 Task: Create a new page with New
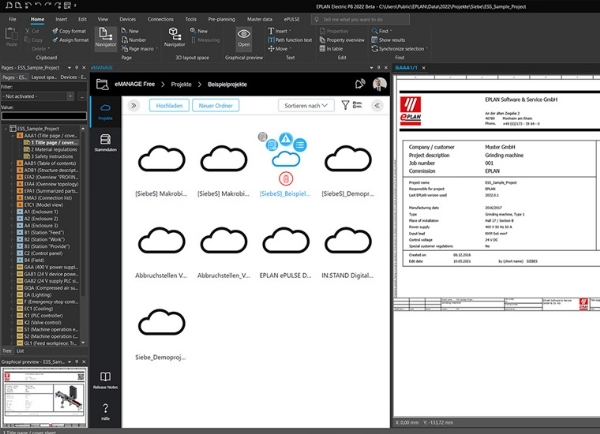130,31
